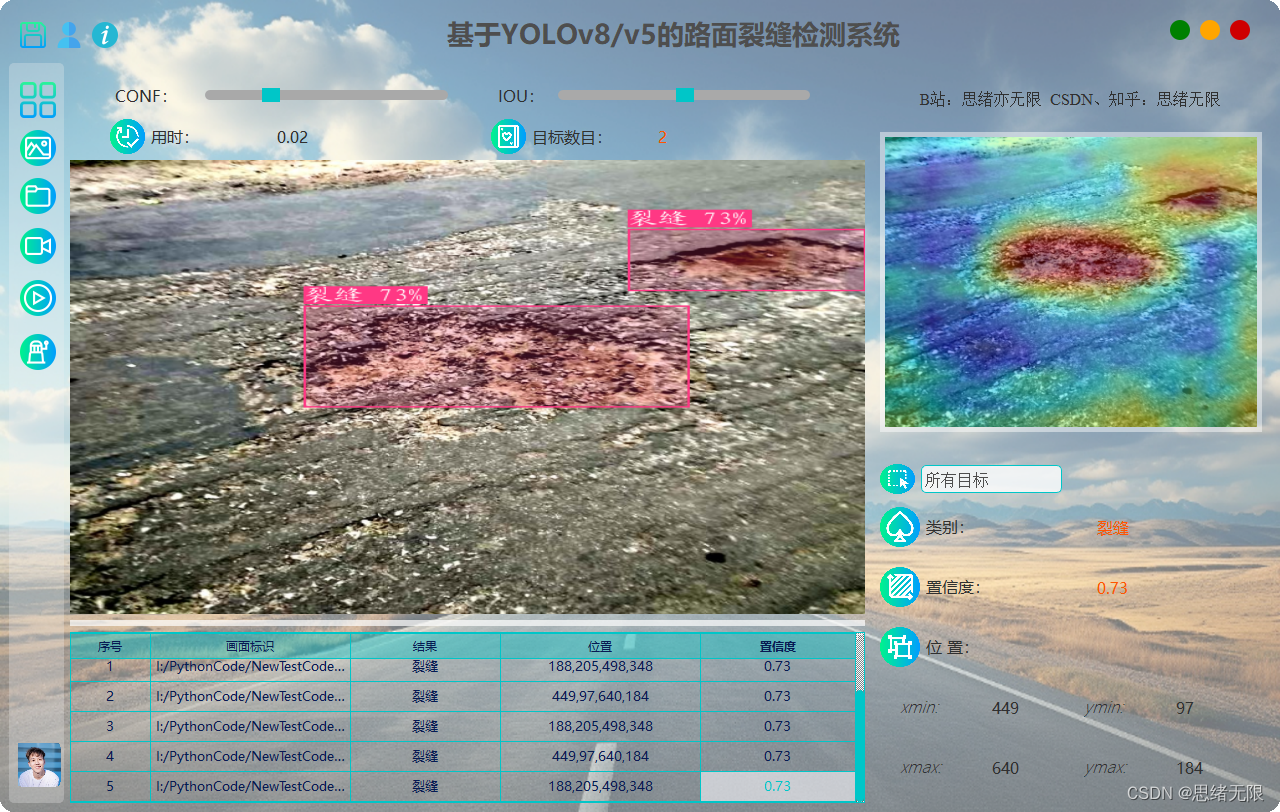Adjust the IOU threshold slider

click(684, 94)
